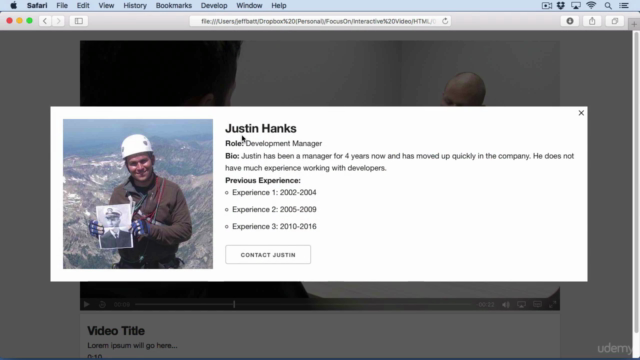
Task: Open the Edit menu
Action: (83, 5)
